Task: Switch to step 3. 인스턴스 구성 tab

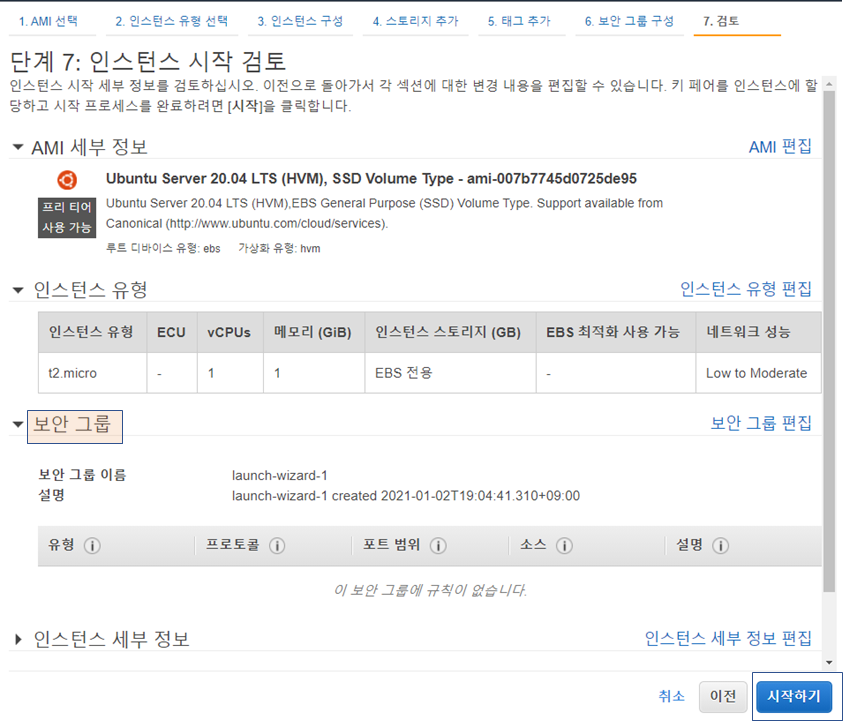Action: coord(300,22)
